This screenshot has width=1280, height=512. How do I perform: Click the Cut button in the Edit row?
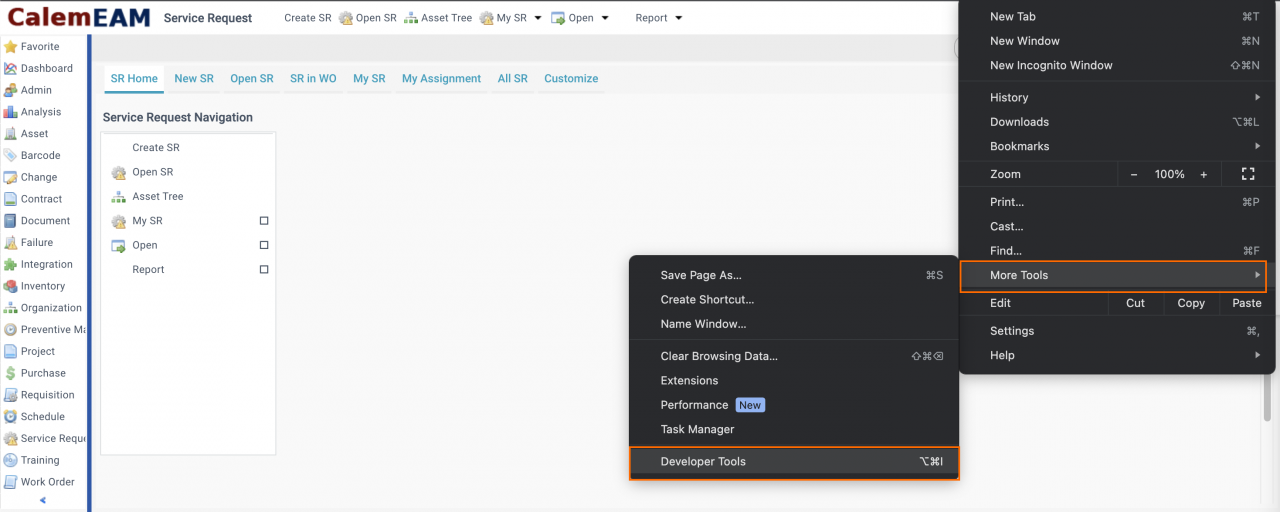1136,303
